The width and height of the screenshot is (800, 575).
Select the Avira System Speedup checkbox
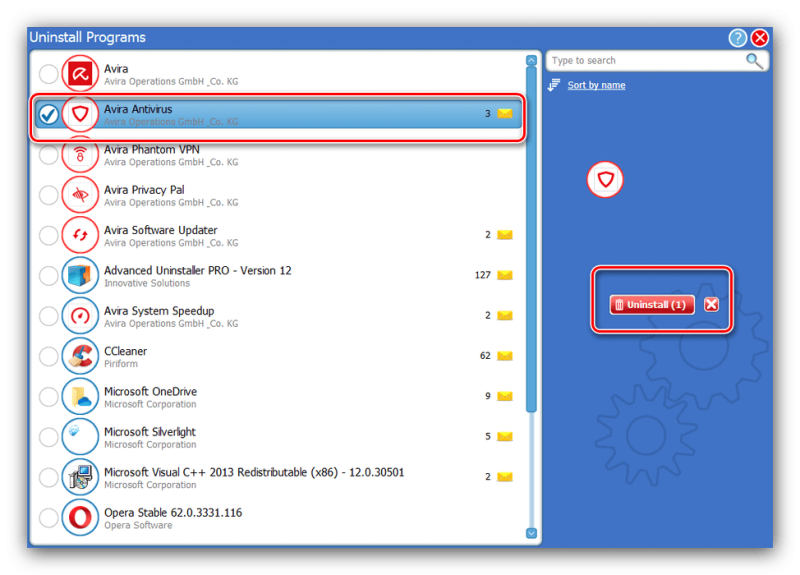(x=48, y=316)
